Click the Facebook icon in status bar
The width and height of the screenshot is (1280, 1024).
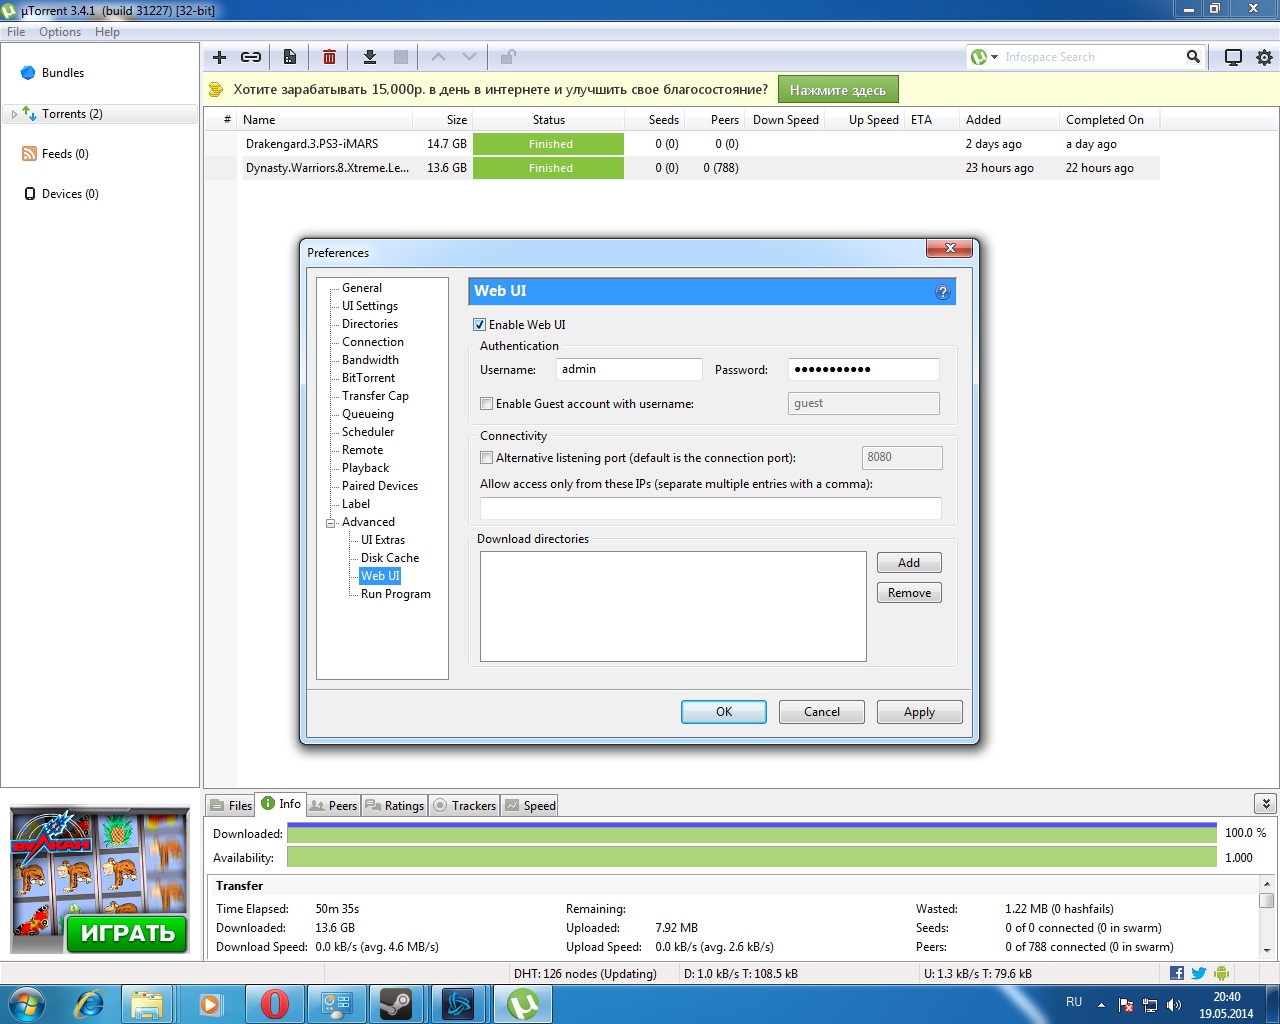click(1176, 973)
